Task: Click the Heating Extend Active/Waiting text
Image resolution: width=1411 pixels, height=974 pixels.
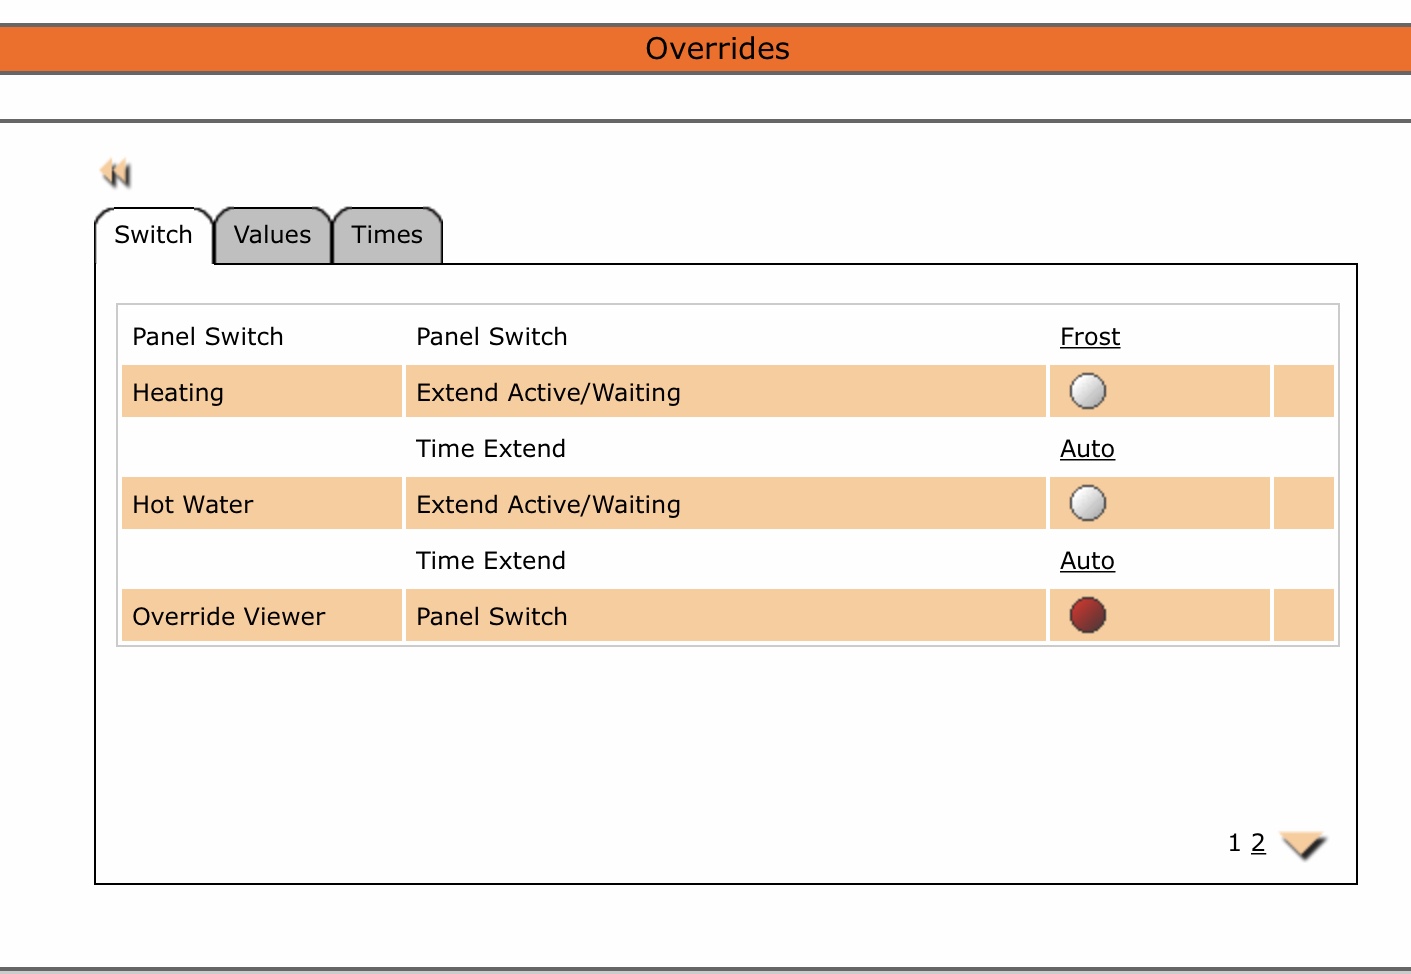Action: coord(548,393)
